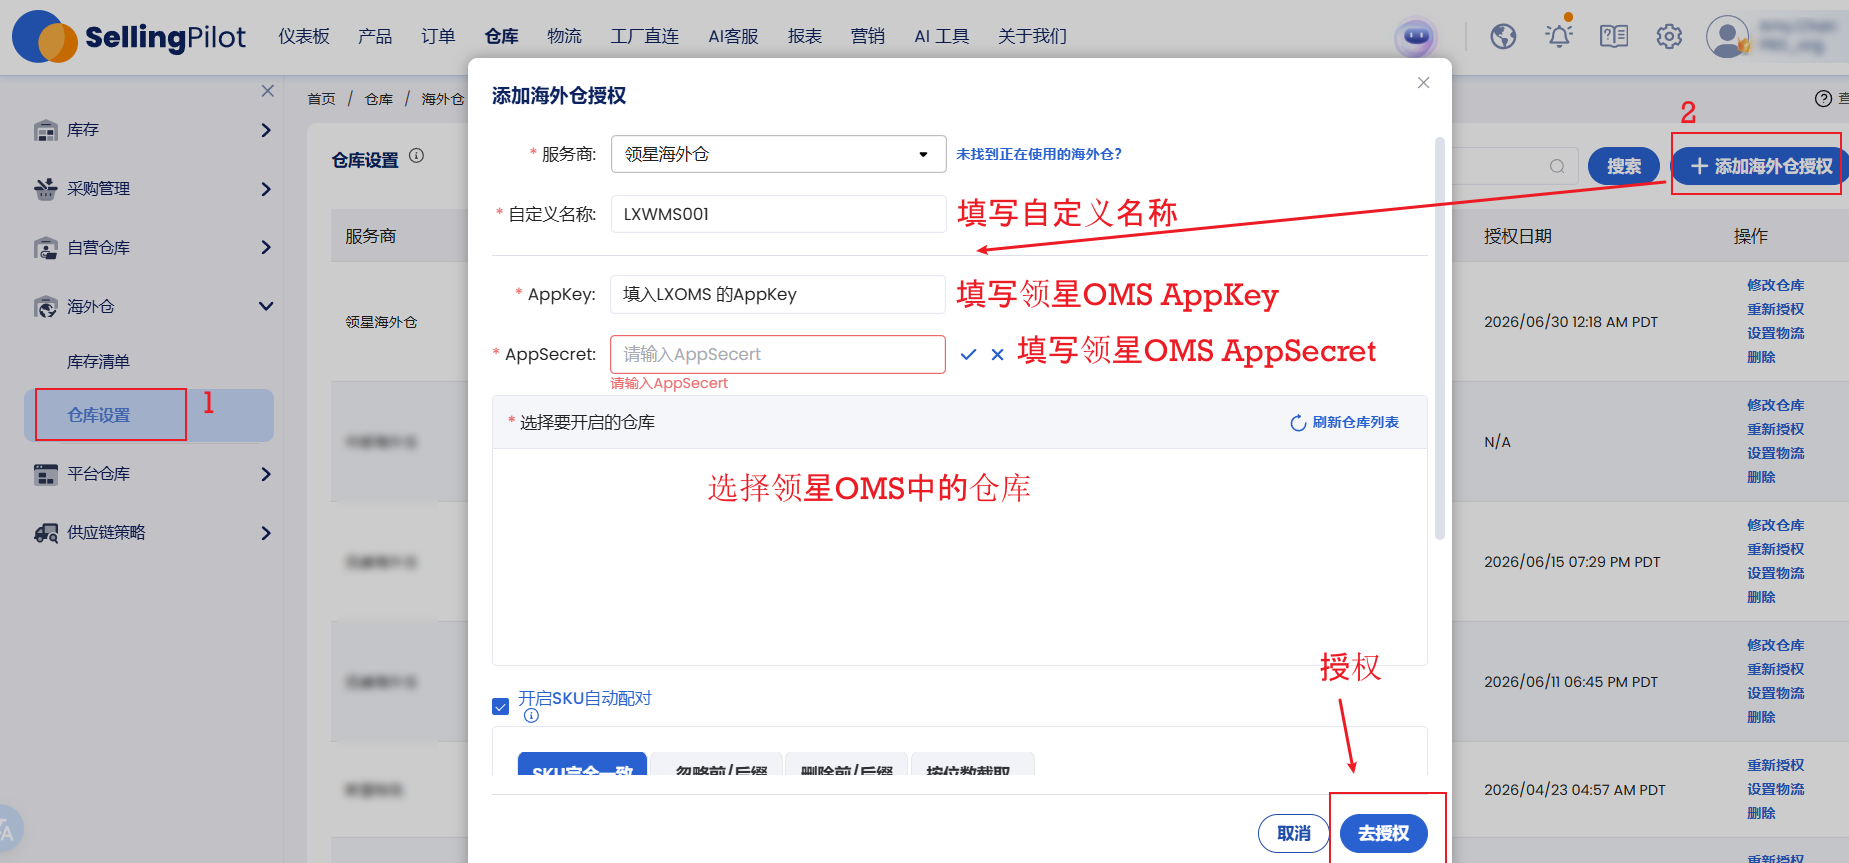The width and height of the screenshot is (1849, 863).
Task: Focus the AppSecret input field
Action: click(x=778, y=354)
